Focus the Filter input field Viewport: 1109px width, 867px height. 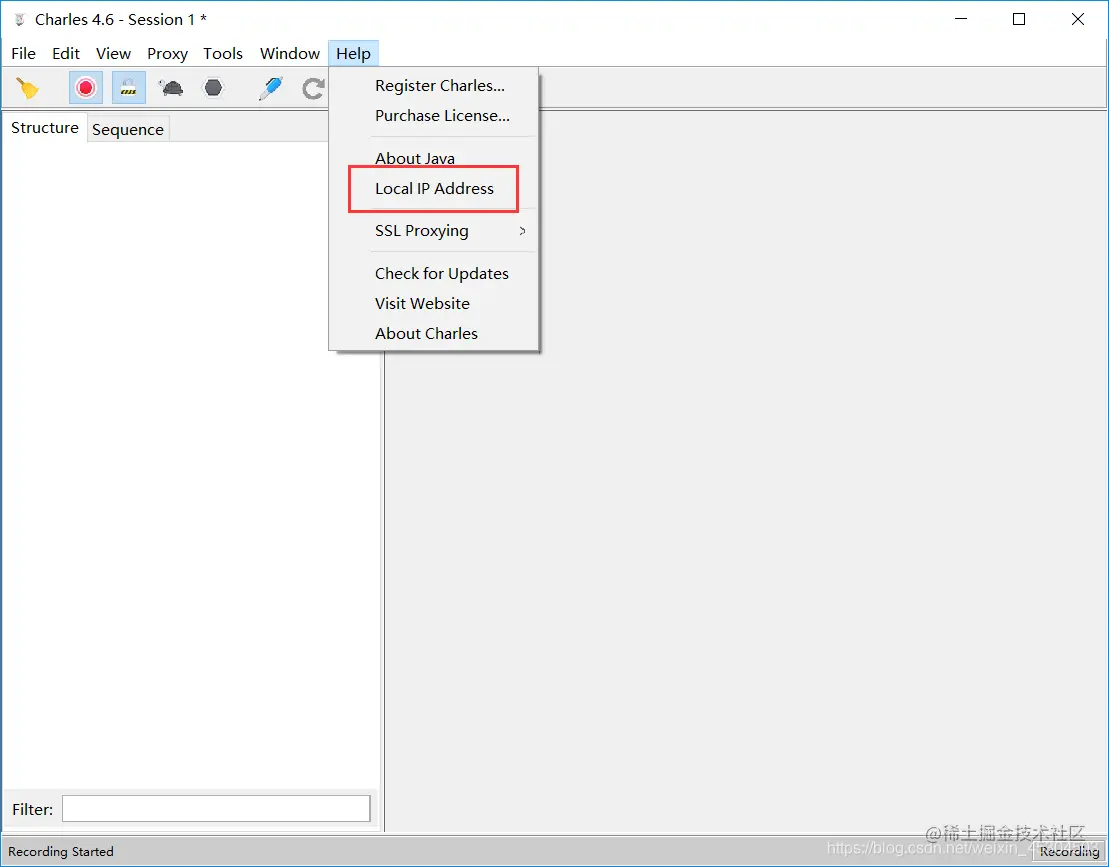tap(216, 808)
